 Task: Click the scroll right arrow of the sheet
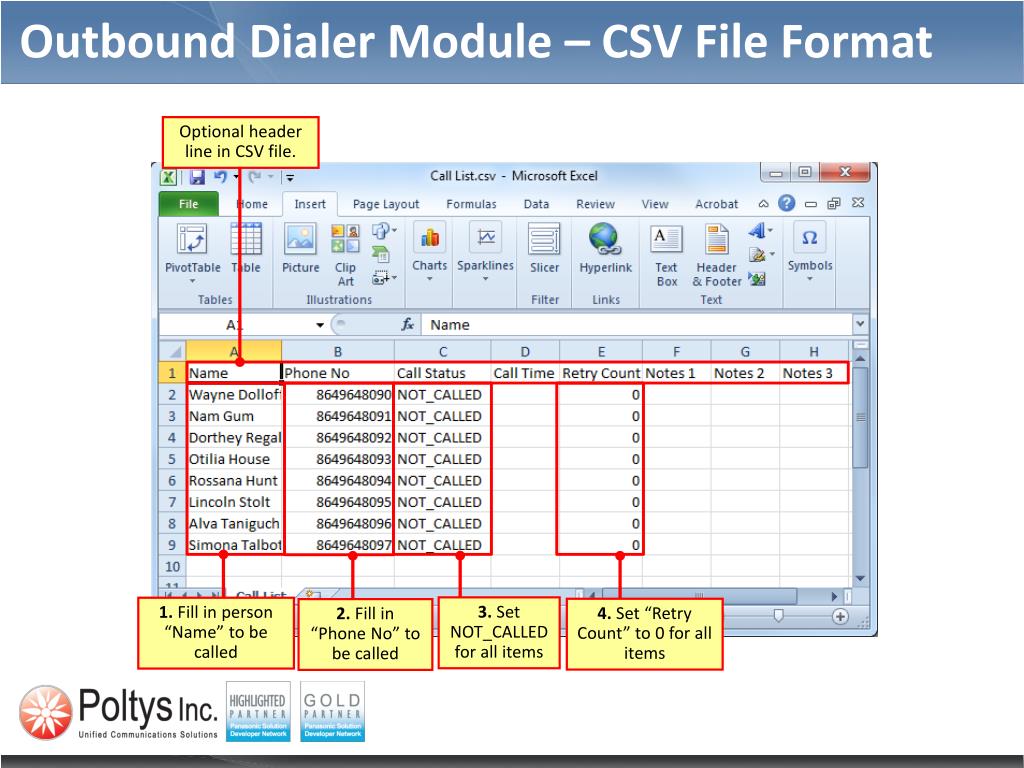coord(834,596)
